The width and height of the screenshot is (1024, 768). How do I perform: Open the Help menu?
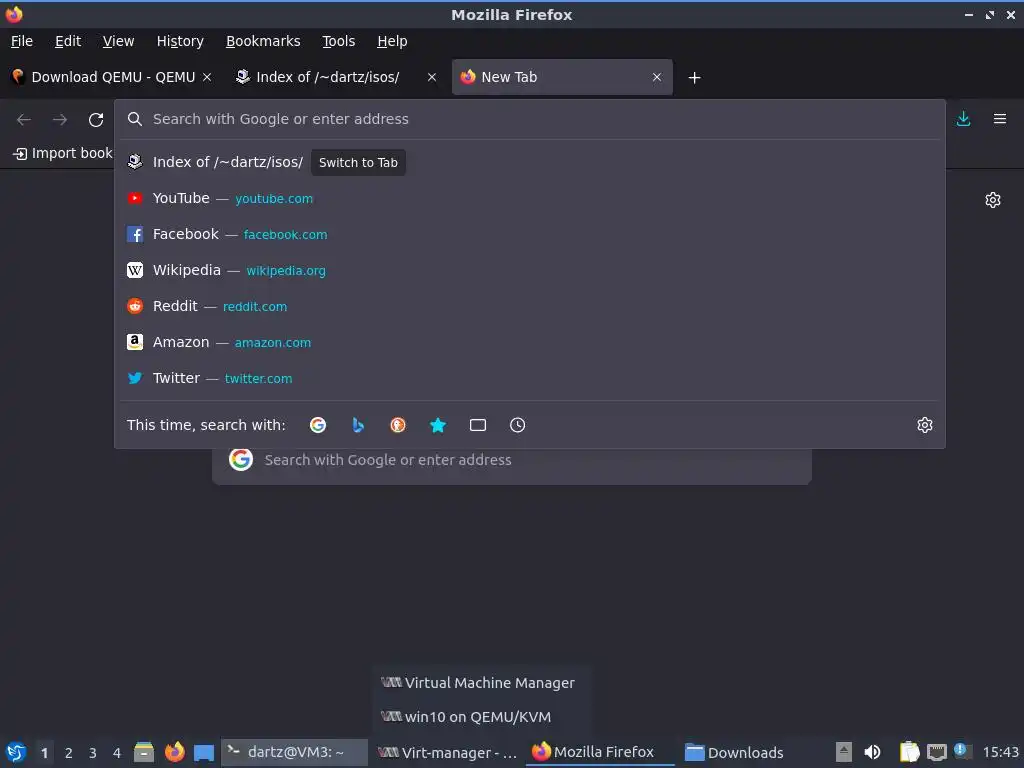coord(392,41)
